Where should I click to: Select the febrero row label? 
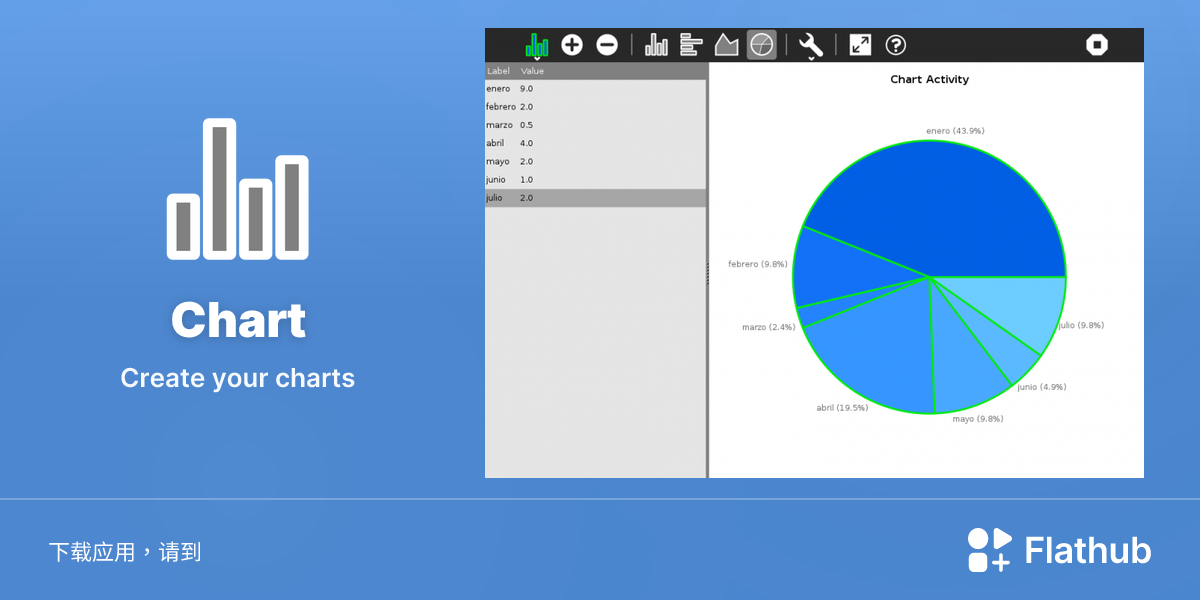point(501,107)
